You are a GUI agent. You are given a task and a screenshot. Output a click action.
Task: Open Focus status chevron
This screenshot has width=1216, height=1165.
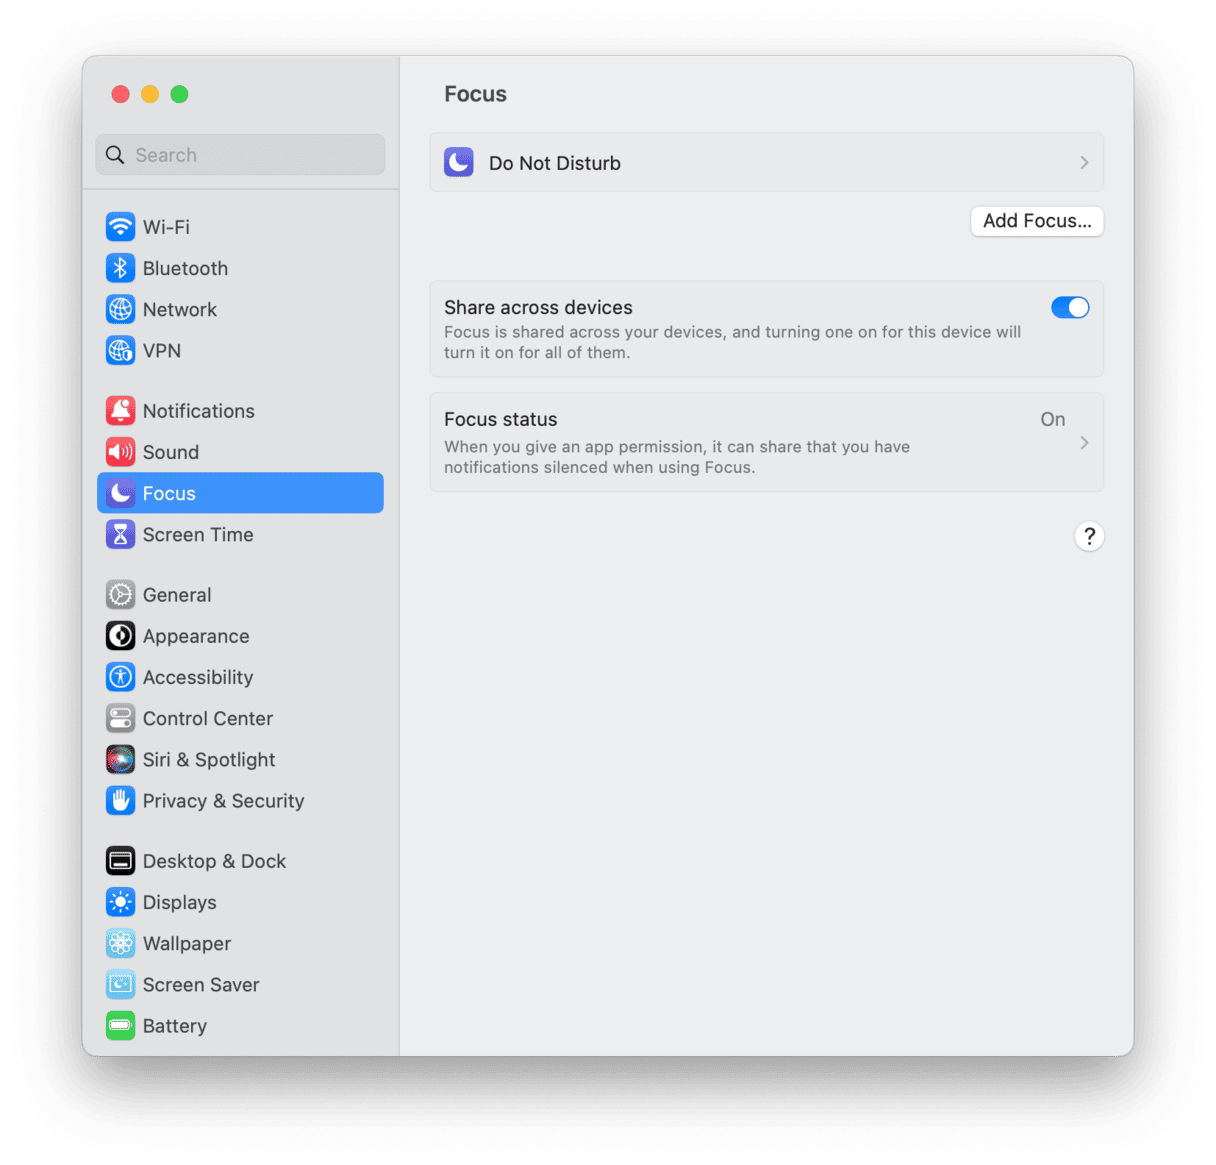tap(1084, 442)
